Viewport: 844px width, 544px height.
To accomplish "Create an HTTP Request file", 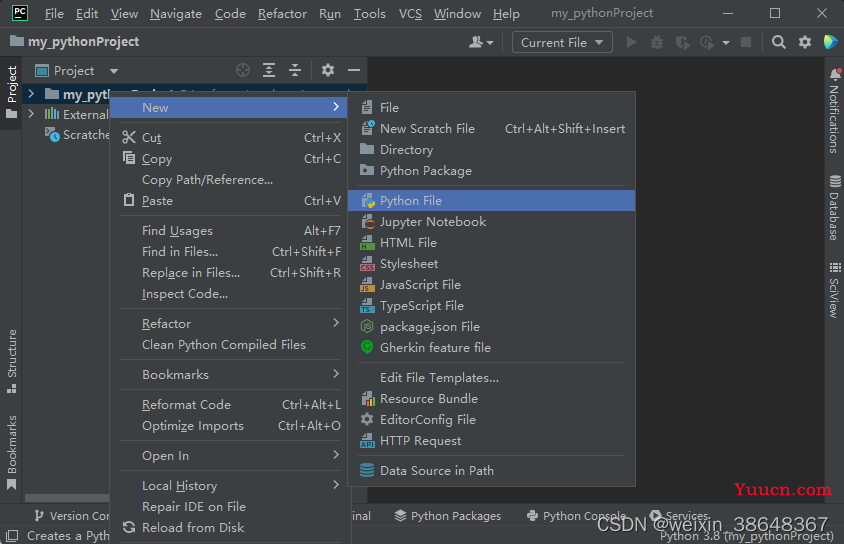I will point(491,441).
